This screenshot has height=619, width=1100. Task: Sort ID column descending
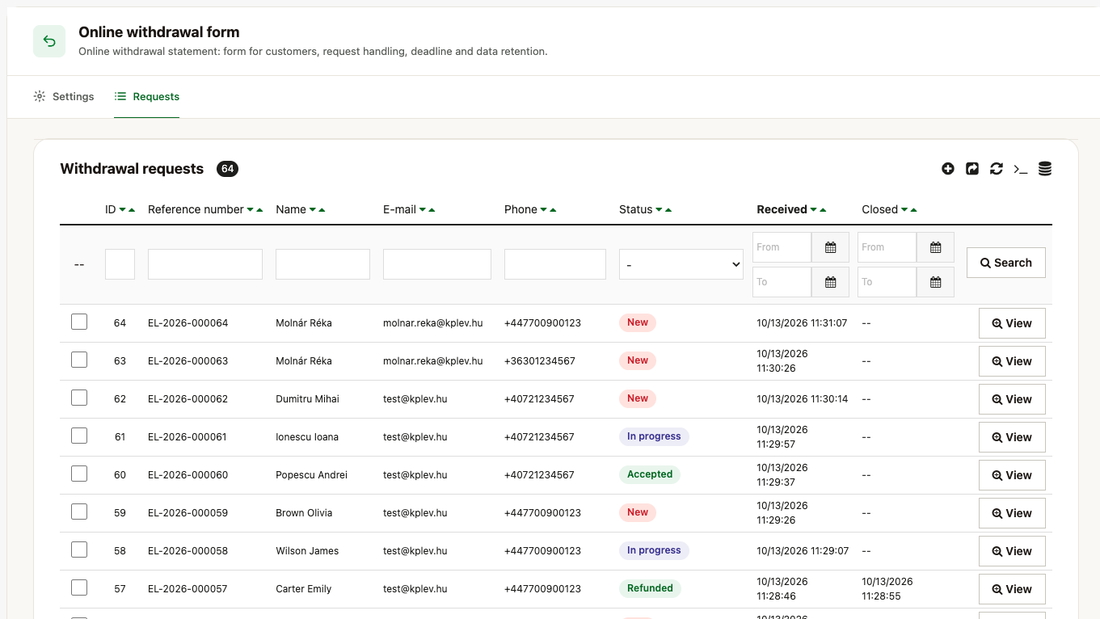click(123, 210)
